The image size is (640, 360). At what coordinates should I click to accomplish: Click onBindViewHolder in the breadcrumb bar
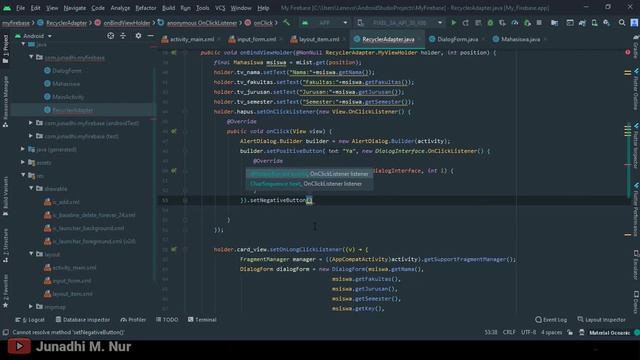(122, 23)
